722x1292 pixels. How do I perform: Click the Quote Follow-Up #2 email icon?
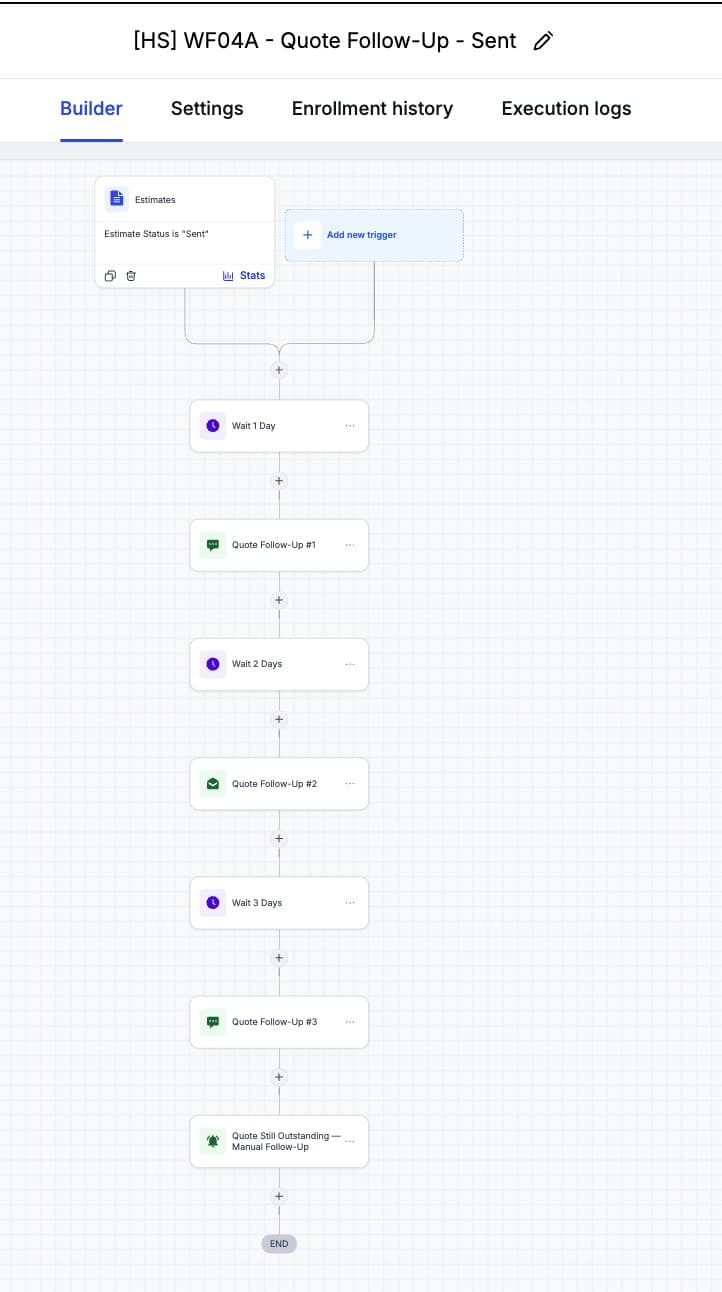[x=212, y=784]
